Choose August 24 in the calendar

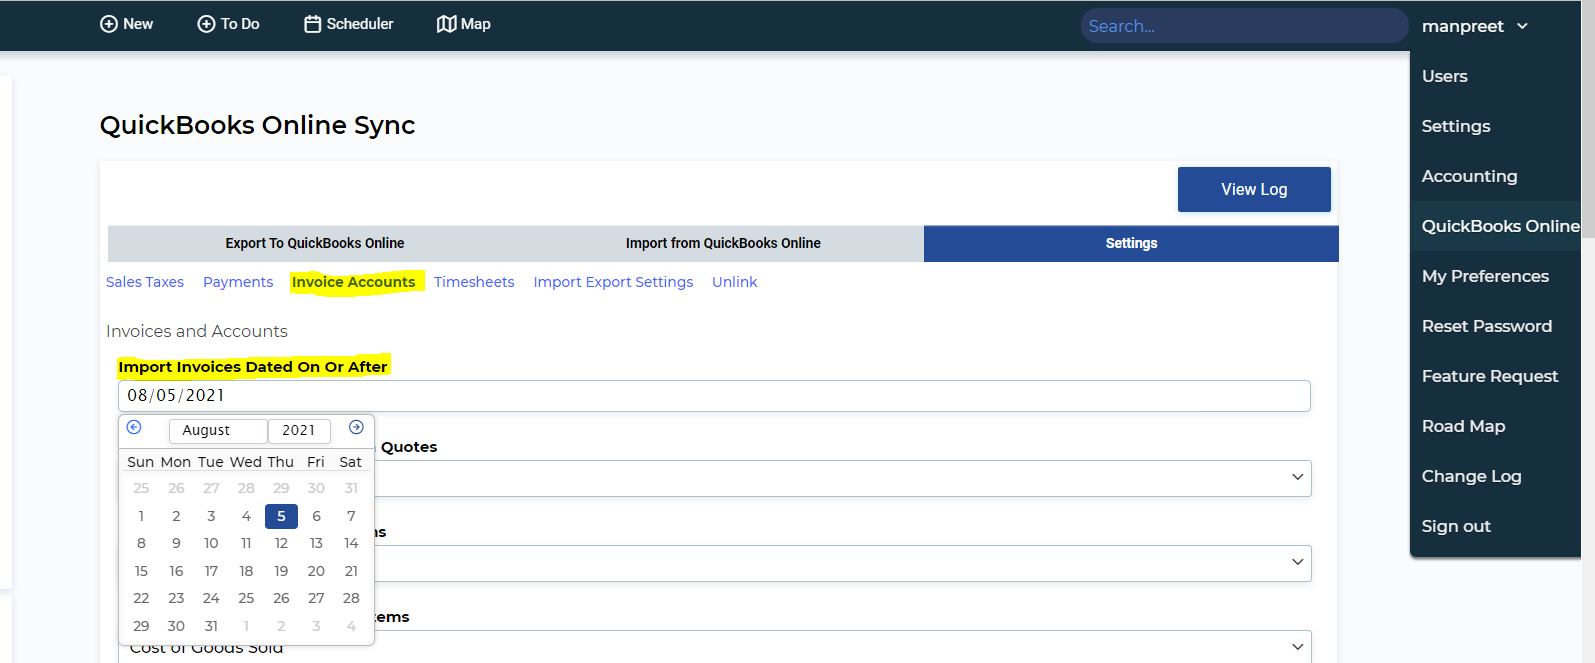click(x=211, y=598)
